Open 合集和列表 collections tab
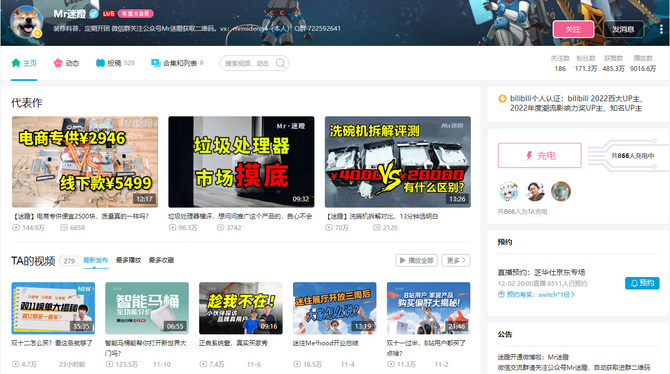Screen dimensions: 670x374 [x=177, y=63]
